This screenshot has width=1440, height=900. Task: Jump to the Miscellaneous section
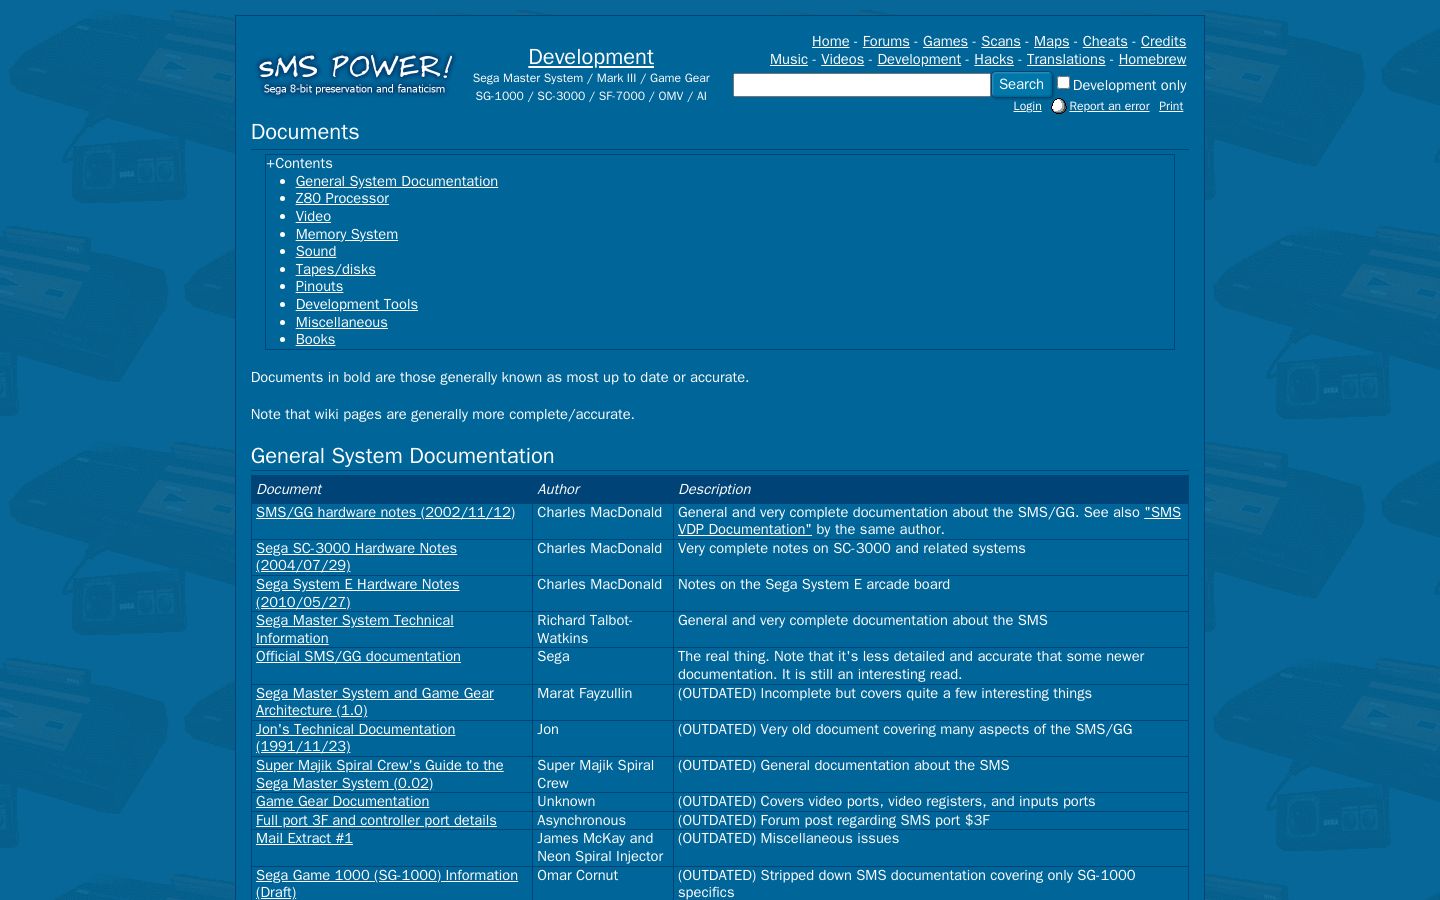click(x=342, y=322)
